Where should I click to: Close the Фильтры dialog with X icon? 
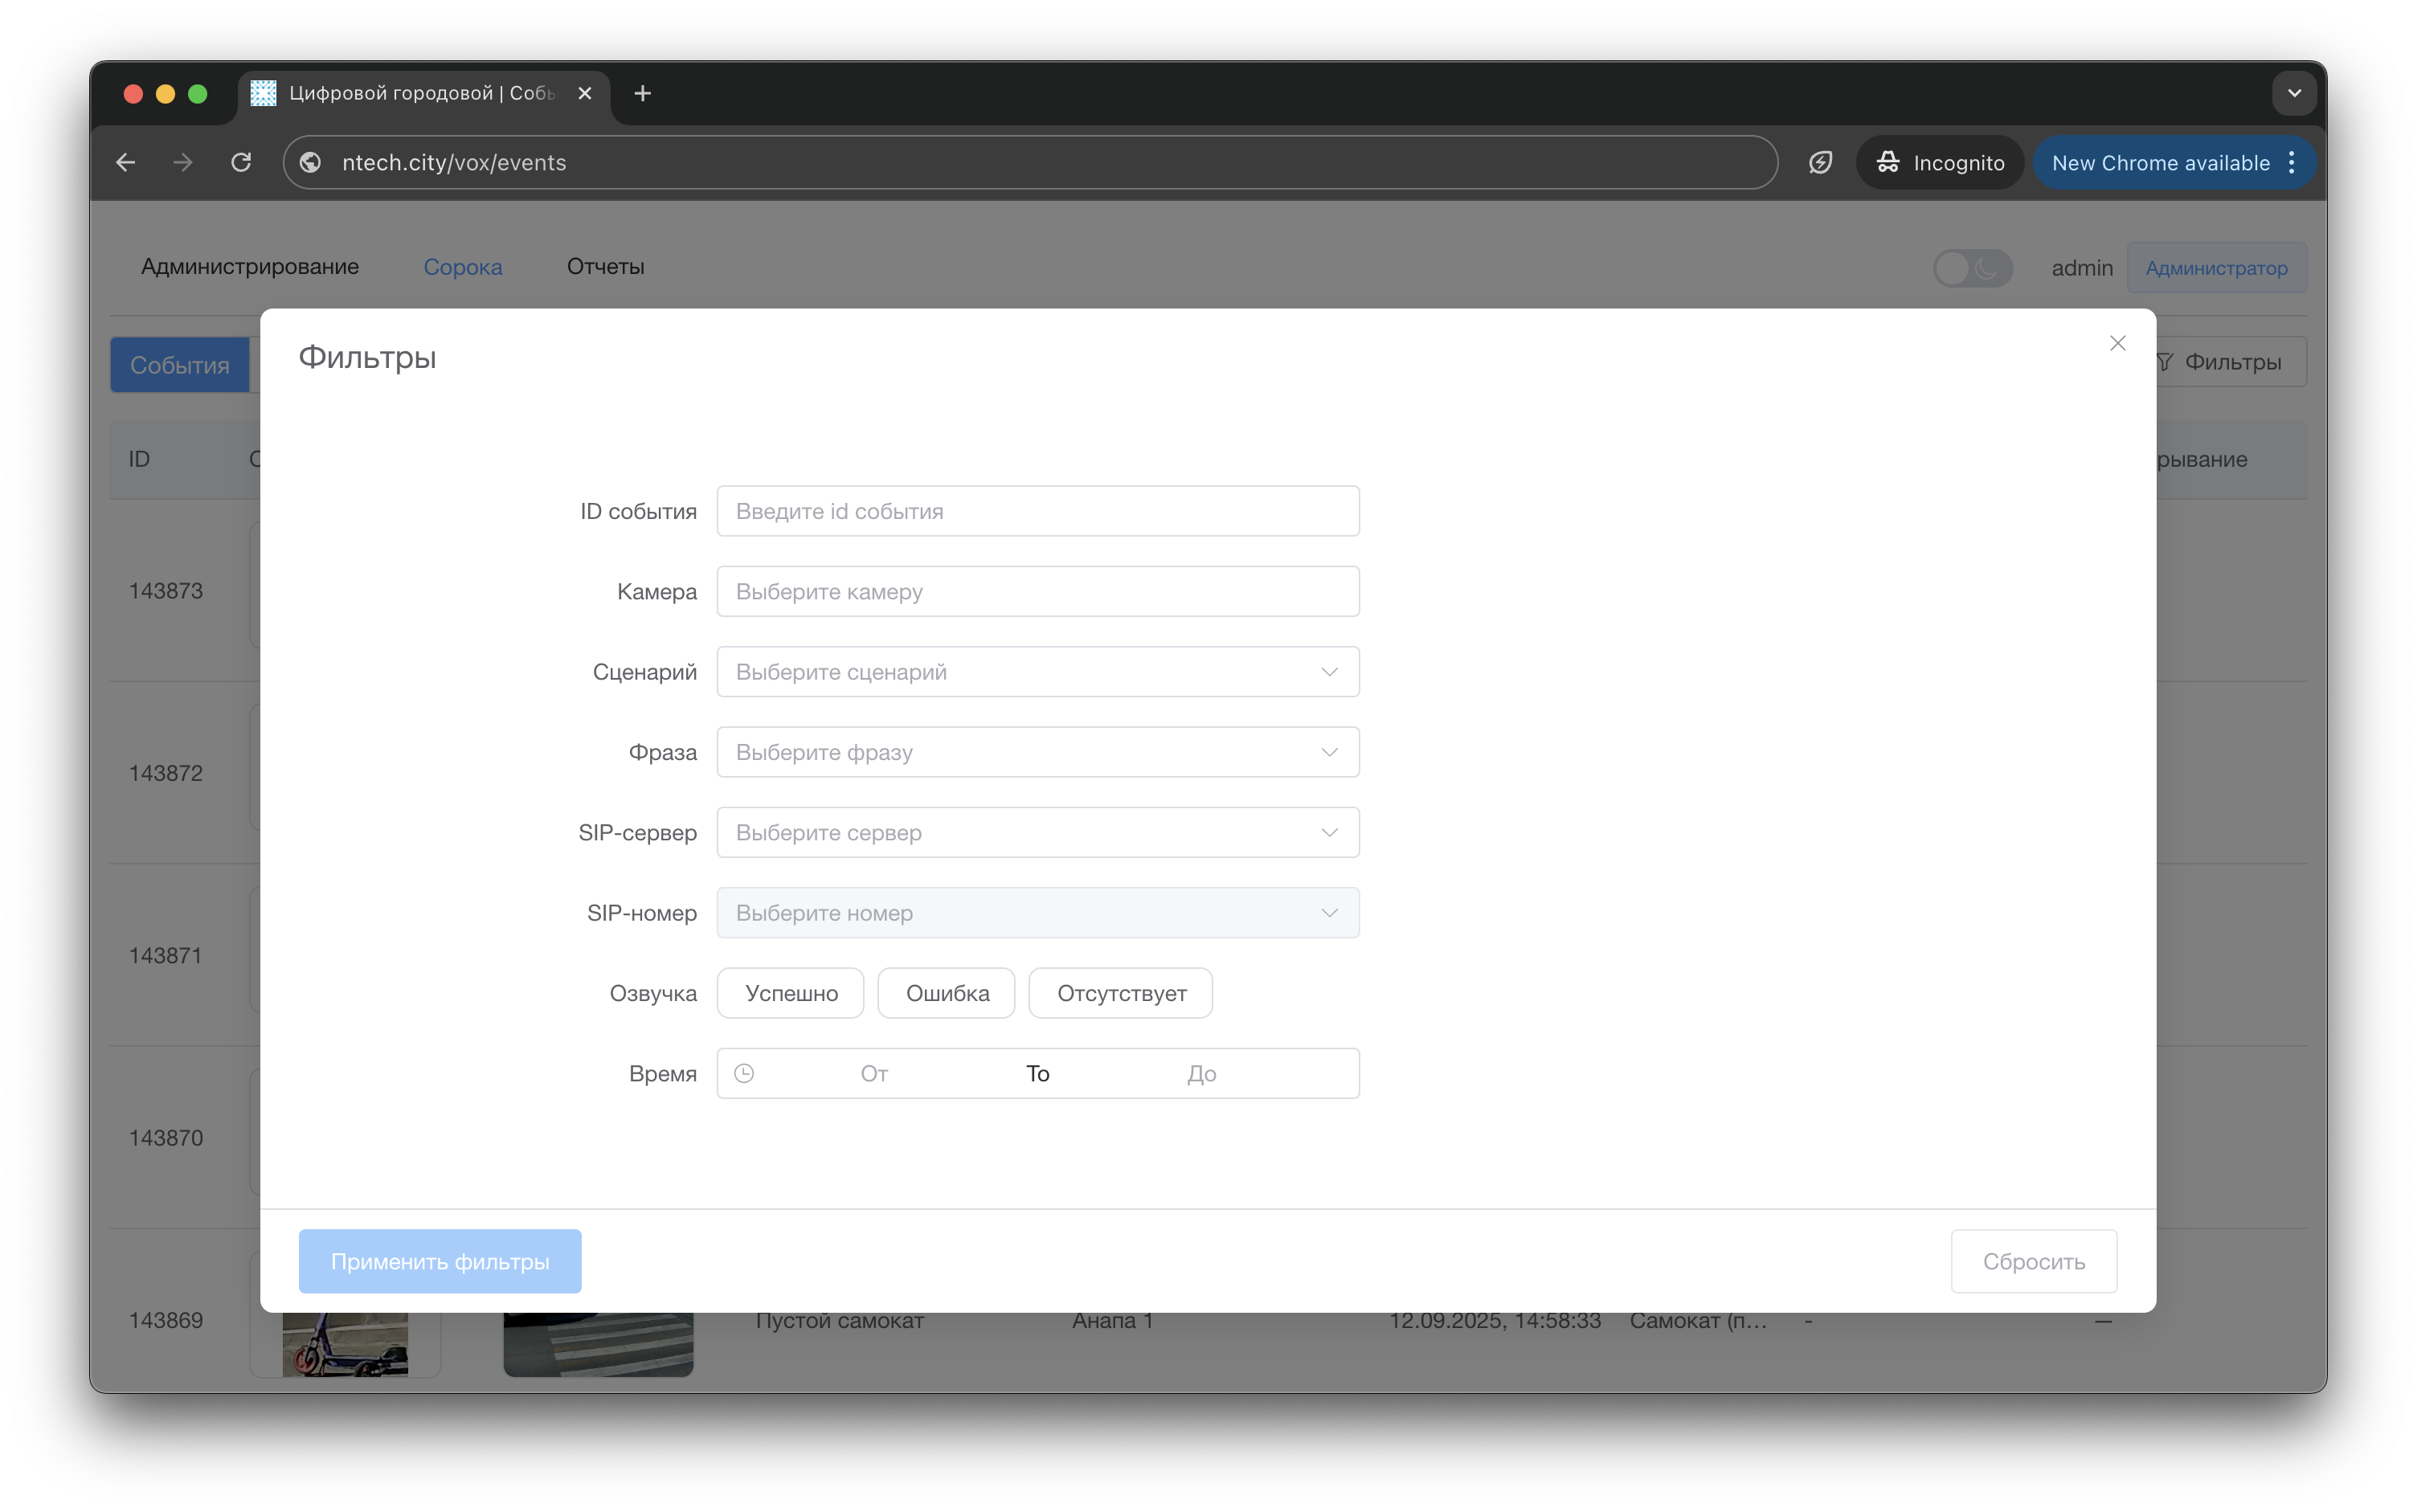click(x=2117, y=343)
